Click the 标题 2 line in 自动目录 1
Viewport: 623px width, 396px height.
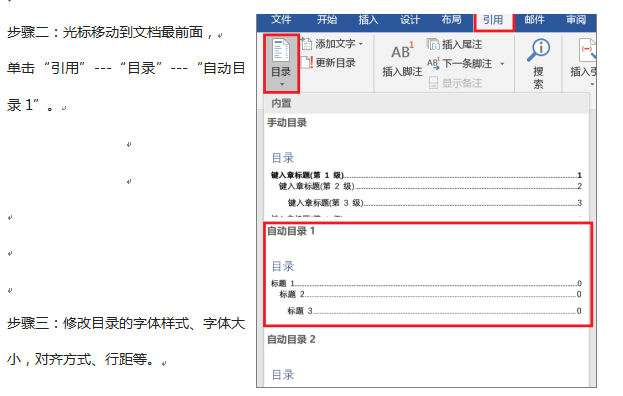[430, 294]
